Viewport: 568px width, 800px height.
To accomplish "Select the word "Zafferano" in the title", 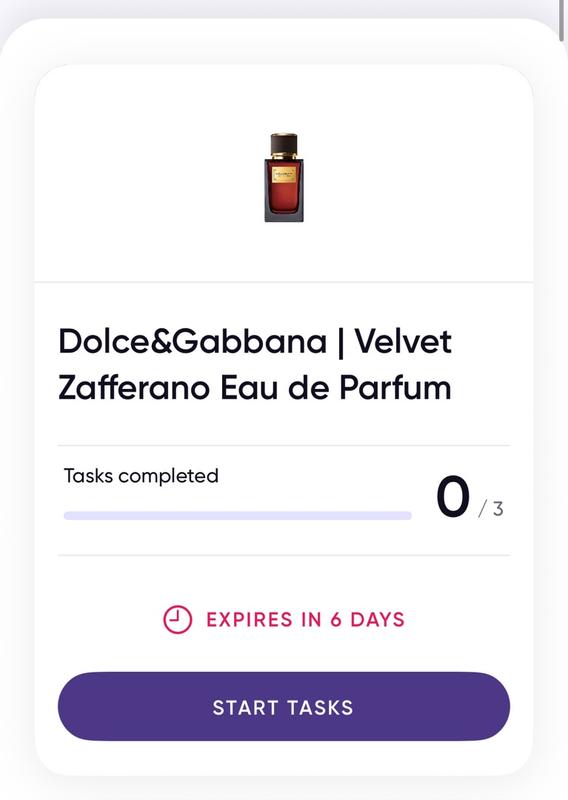I will (134, 387).
